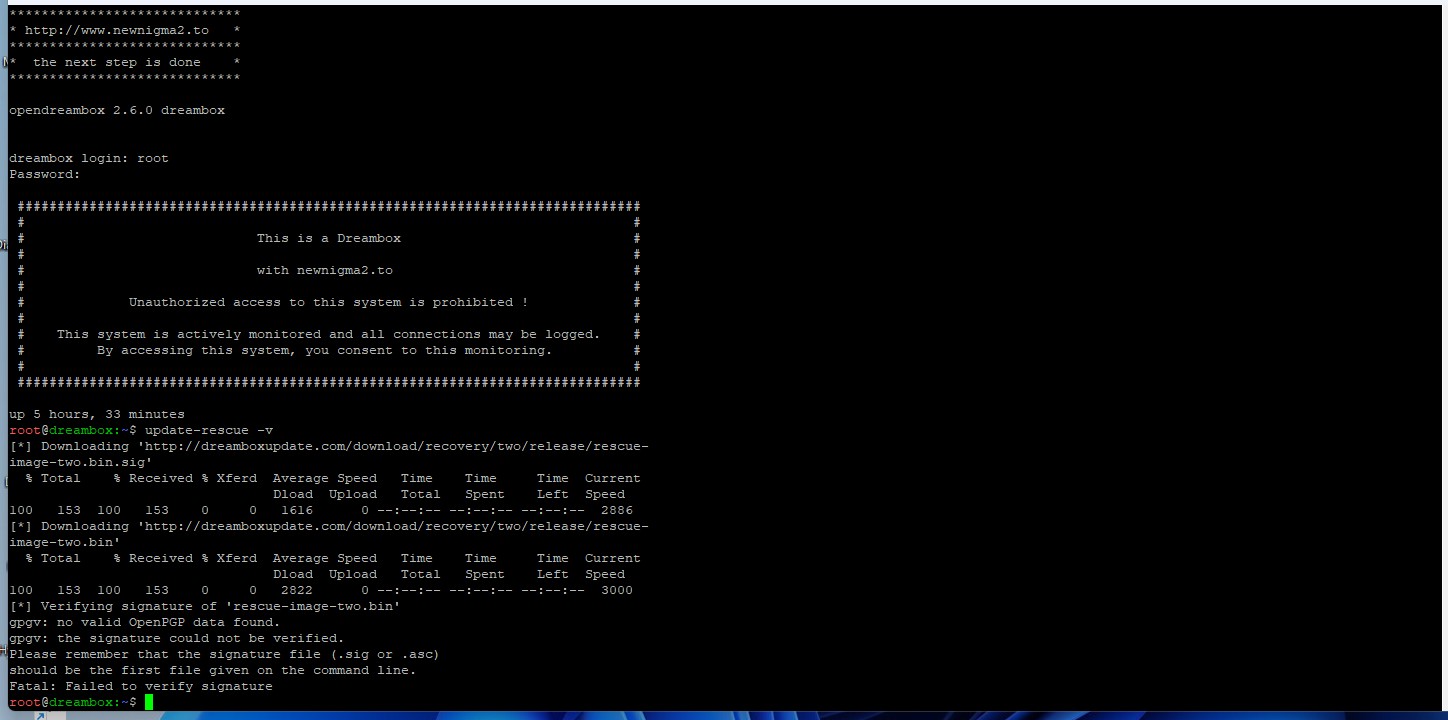Click the 'Password:' prompt line

[x=45, y=174]
